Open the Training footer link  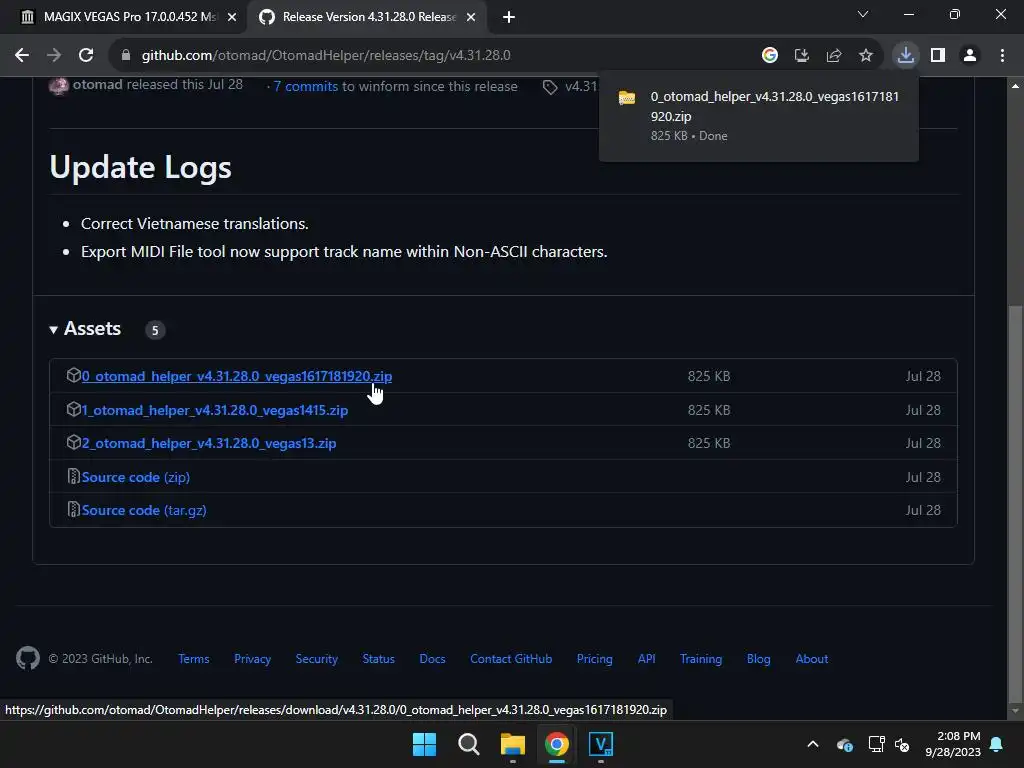(701, 659)
